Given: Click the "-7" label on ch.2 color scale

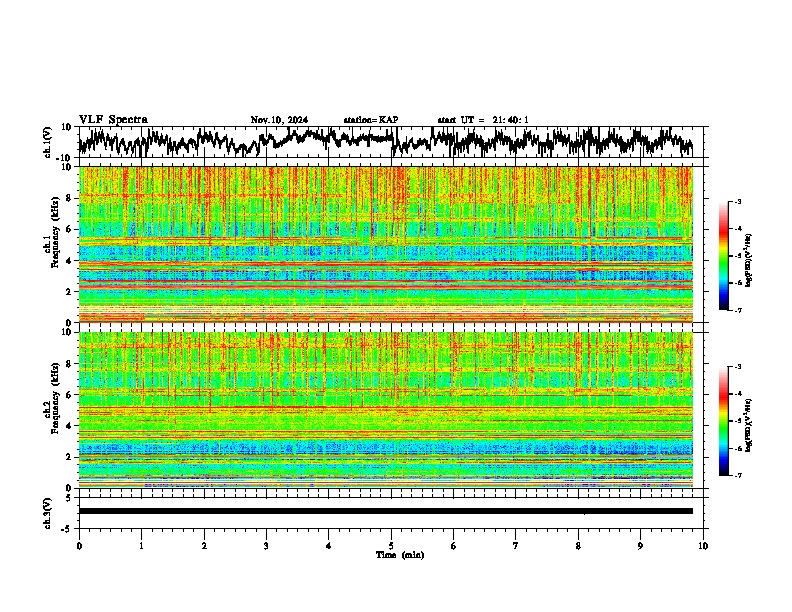Looking at the screenshot, I should [x=737, y=475].
